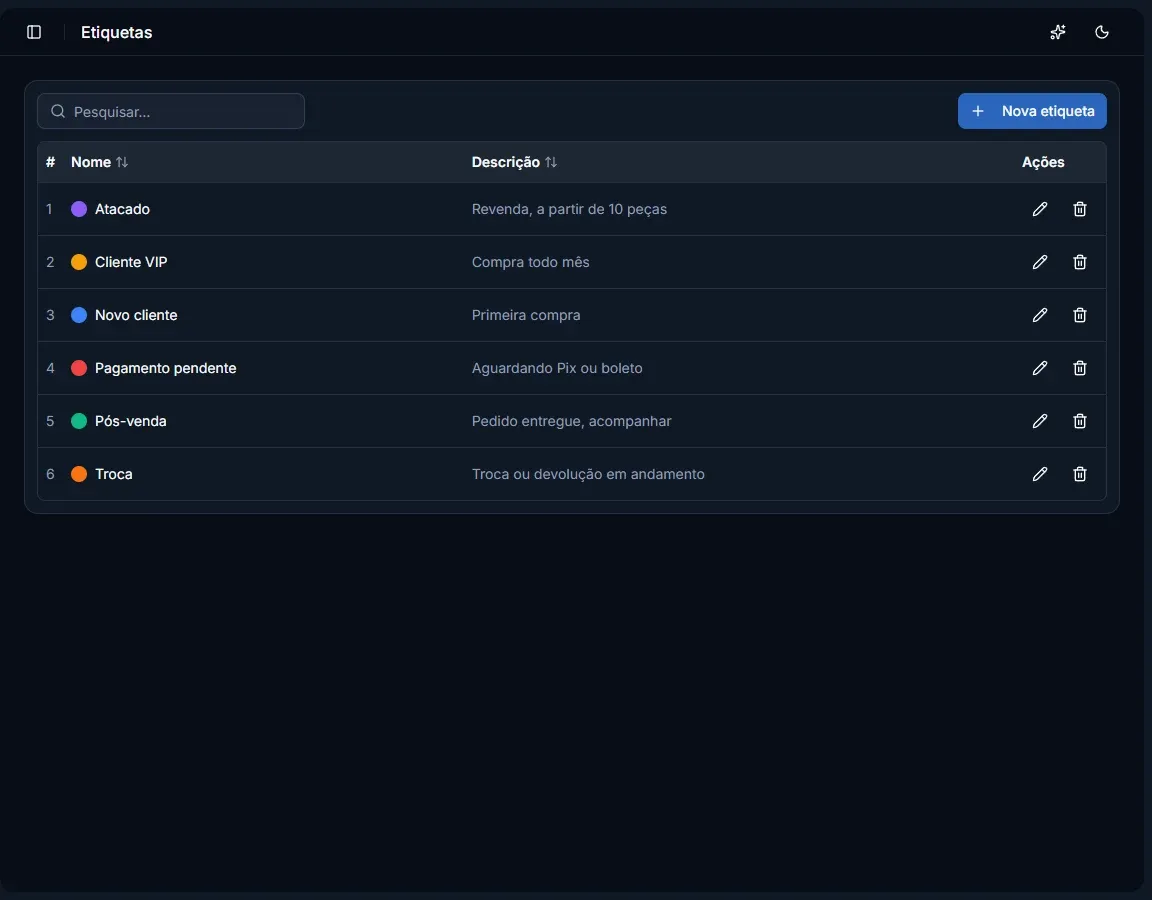Delete the Cliente VIP label
The image size is (1152, 900).
[x=1079, y=262]
